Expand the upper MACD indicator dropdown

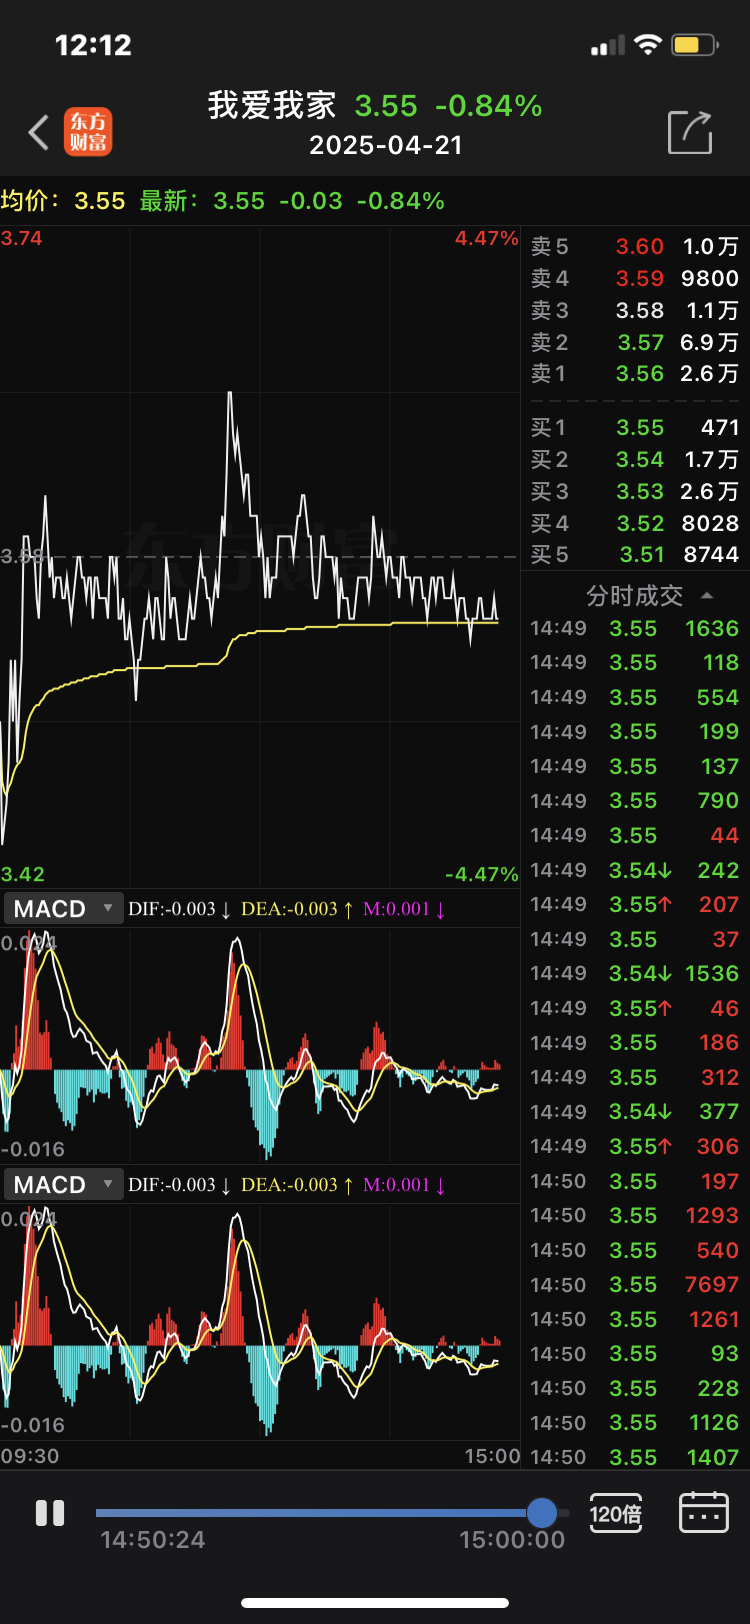click(x=63, y=909)
